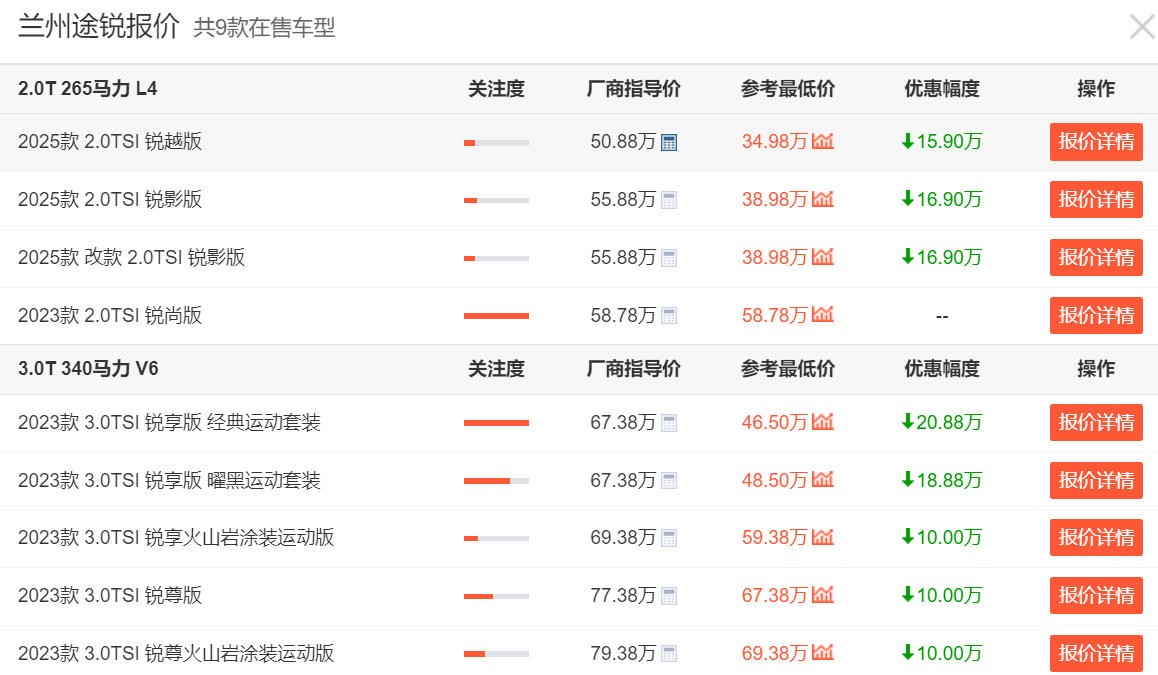Viewport: 1158px width, 675px height.
Task: Click discount amount 20.88万
Action: tap(942, 422)
